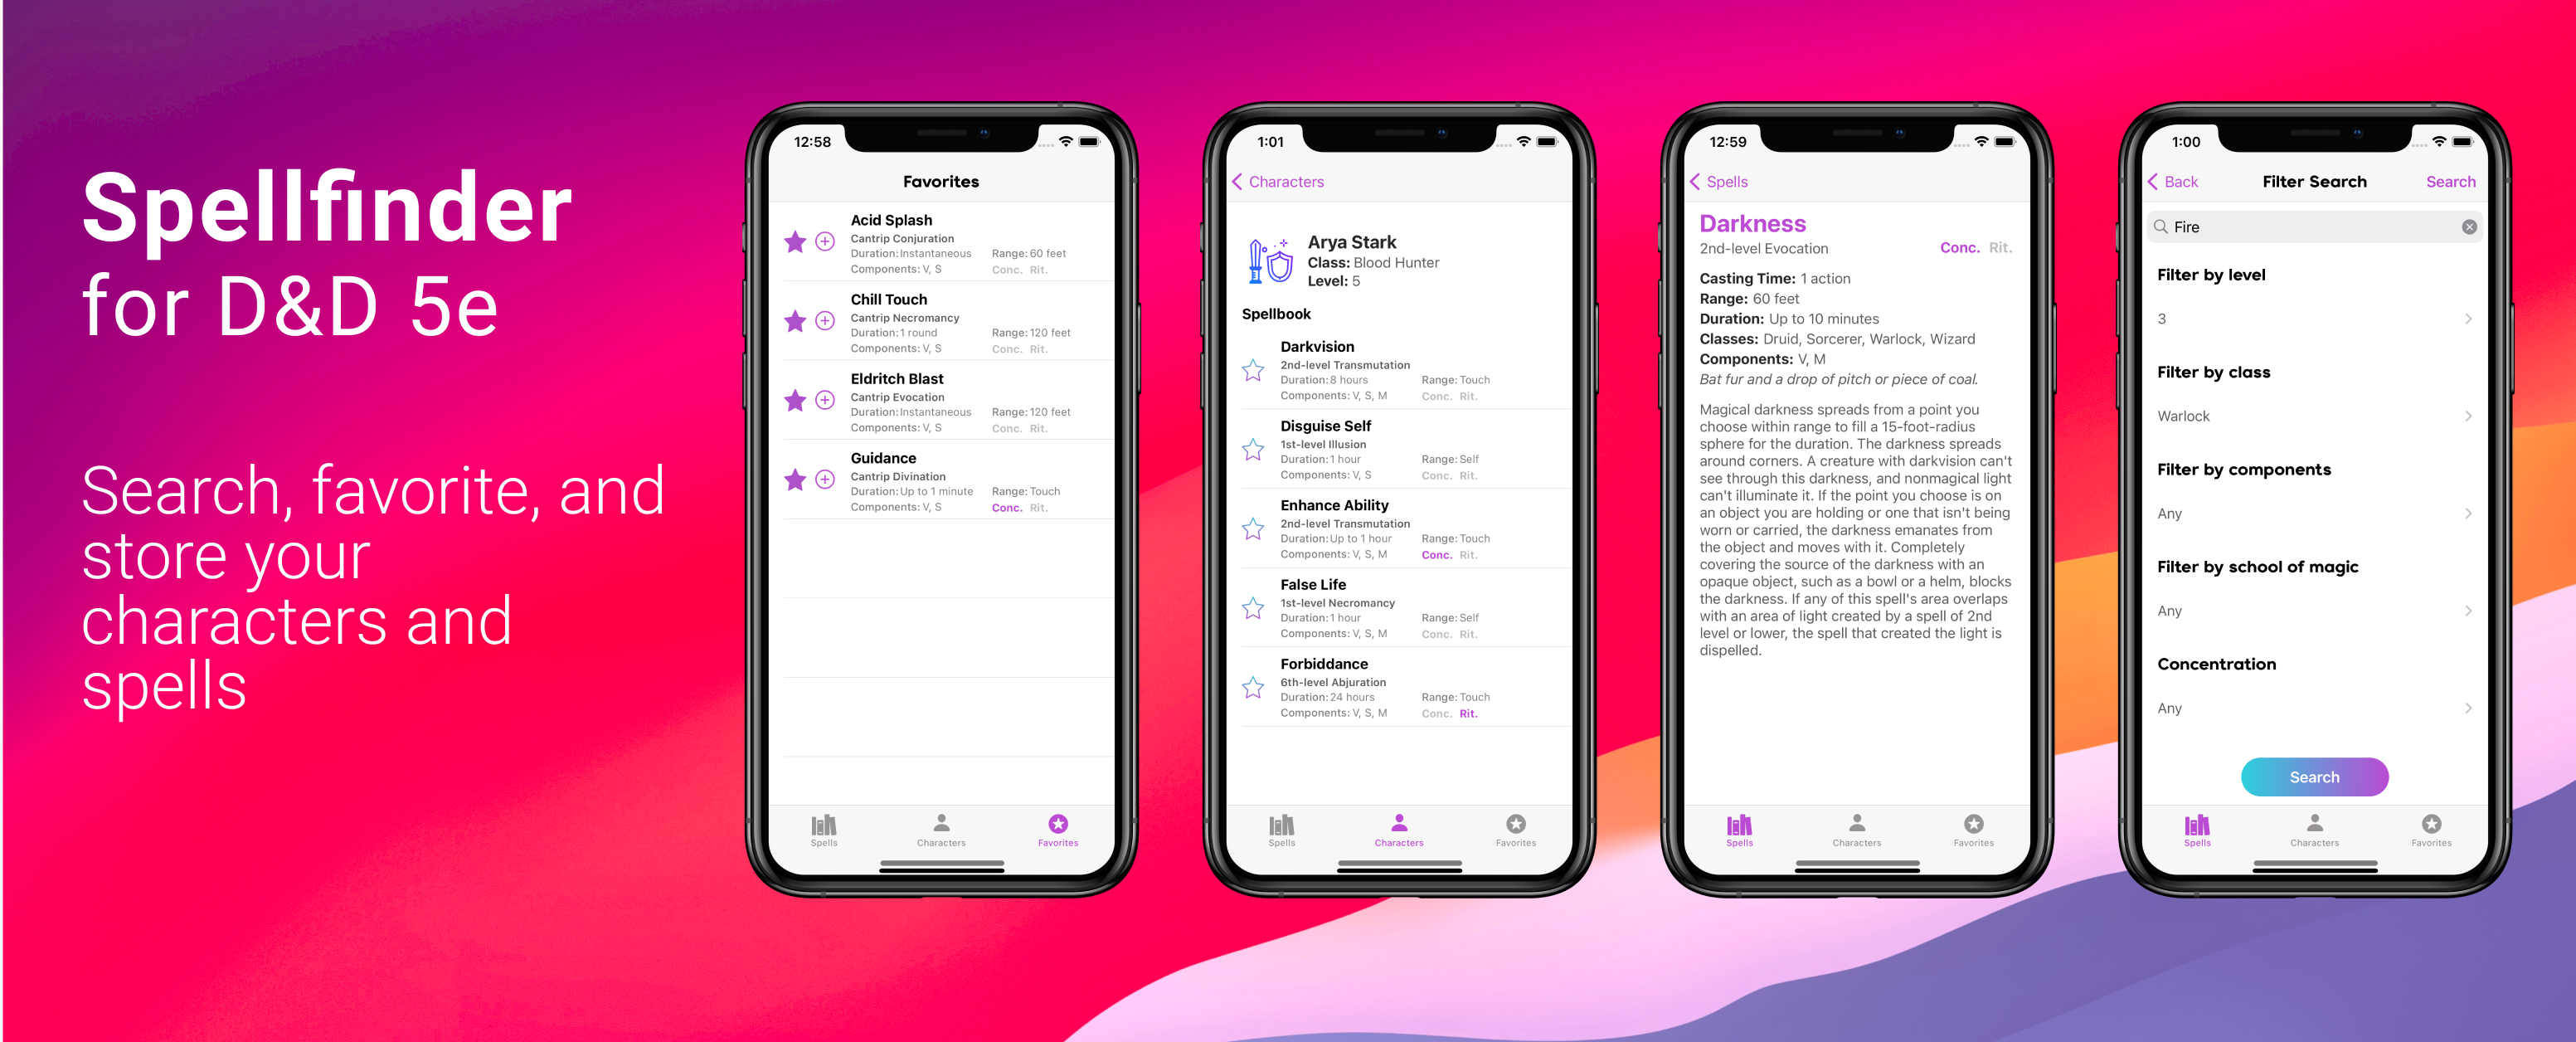This screenshot has width=2576, height=1042.
Task: Tap the plus icon on Acid Splash
Action: point(826,243)
